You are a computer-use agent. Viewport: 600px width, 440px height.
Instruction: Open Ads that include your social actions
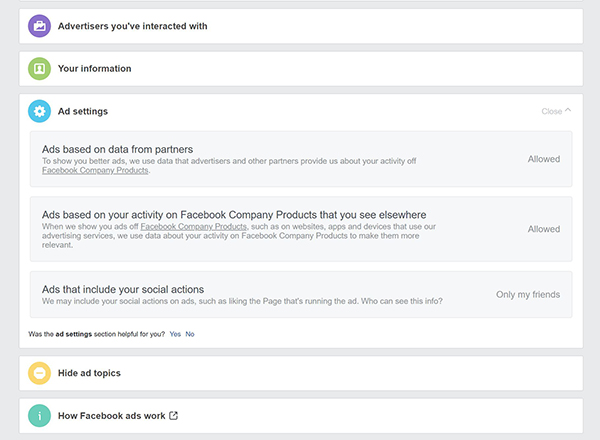(x=301, y=295)
